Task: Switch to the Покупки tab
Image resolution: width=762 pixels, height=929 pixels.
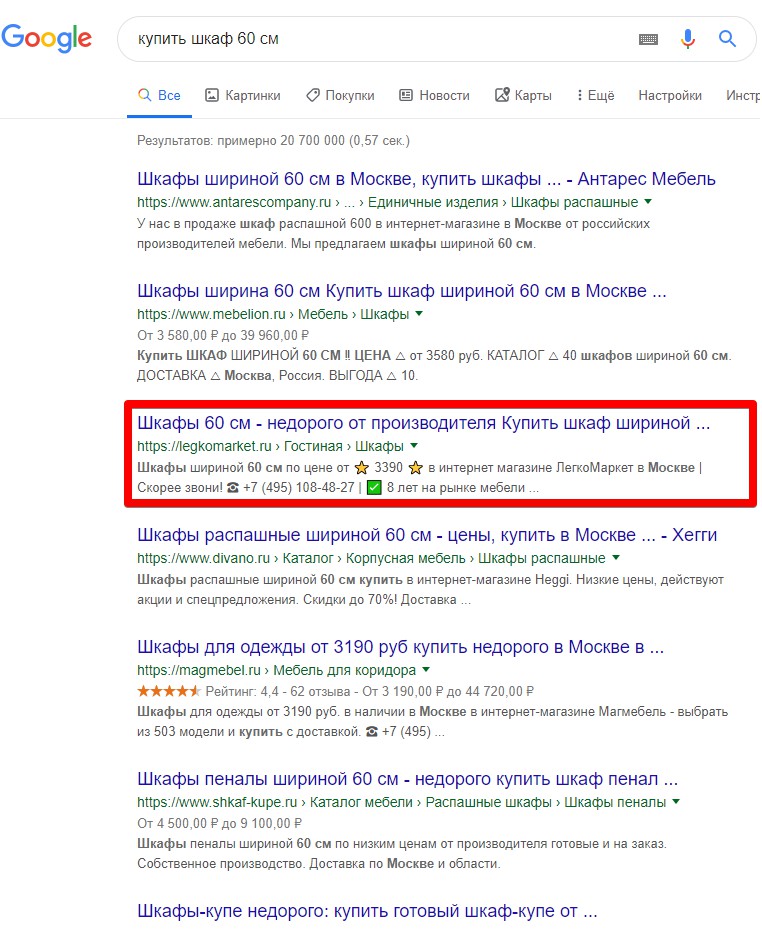Action: (340, 95)
